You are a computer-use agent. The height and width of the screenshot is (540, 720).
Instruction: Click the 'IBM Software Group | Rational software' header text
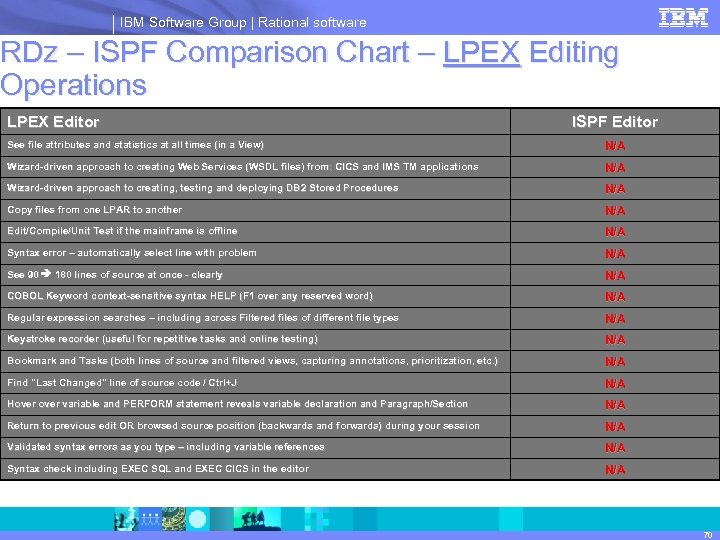[x=242, y=22]
